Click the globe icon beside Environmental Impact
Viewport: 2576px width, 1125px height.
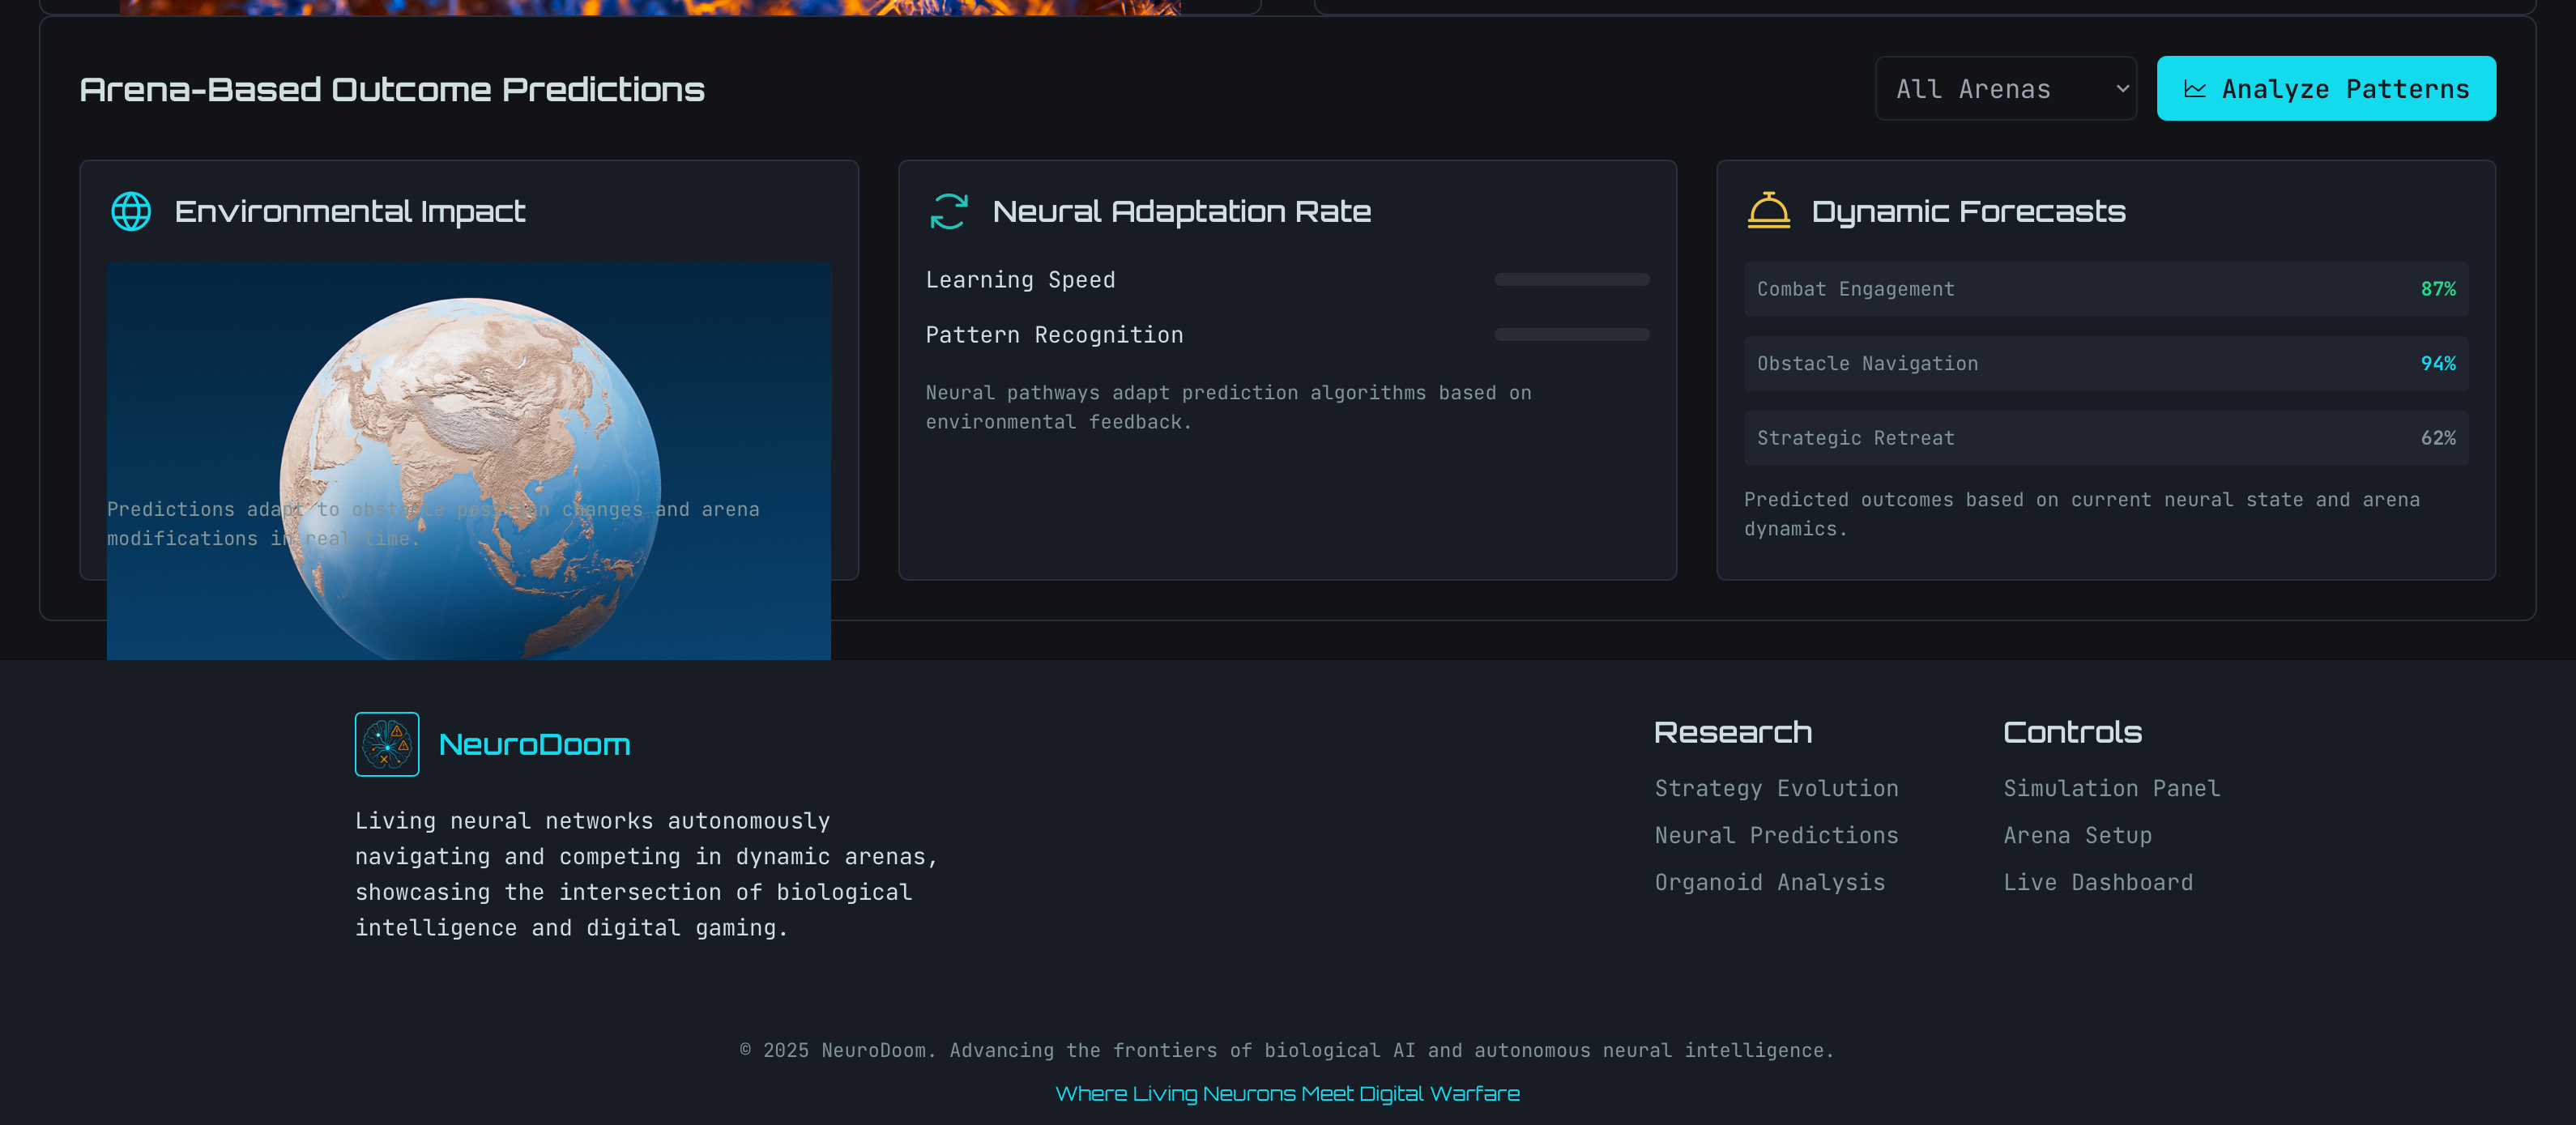pos(131,211)
